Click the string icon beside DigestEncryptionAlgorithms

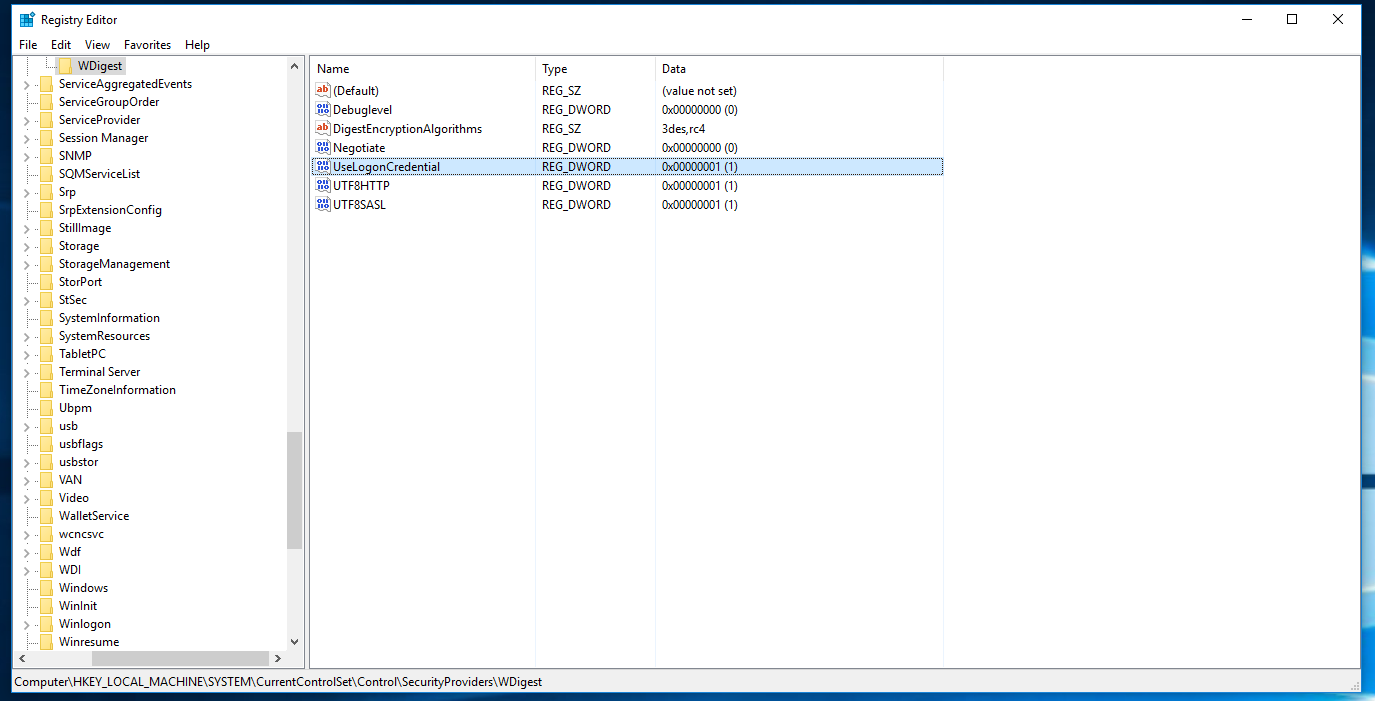click(x=322, y=129)
